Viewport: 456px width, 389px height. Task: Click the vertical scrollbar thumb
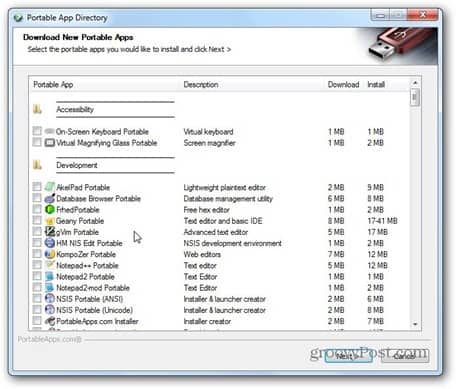point(415,97)
